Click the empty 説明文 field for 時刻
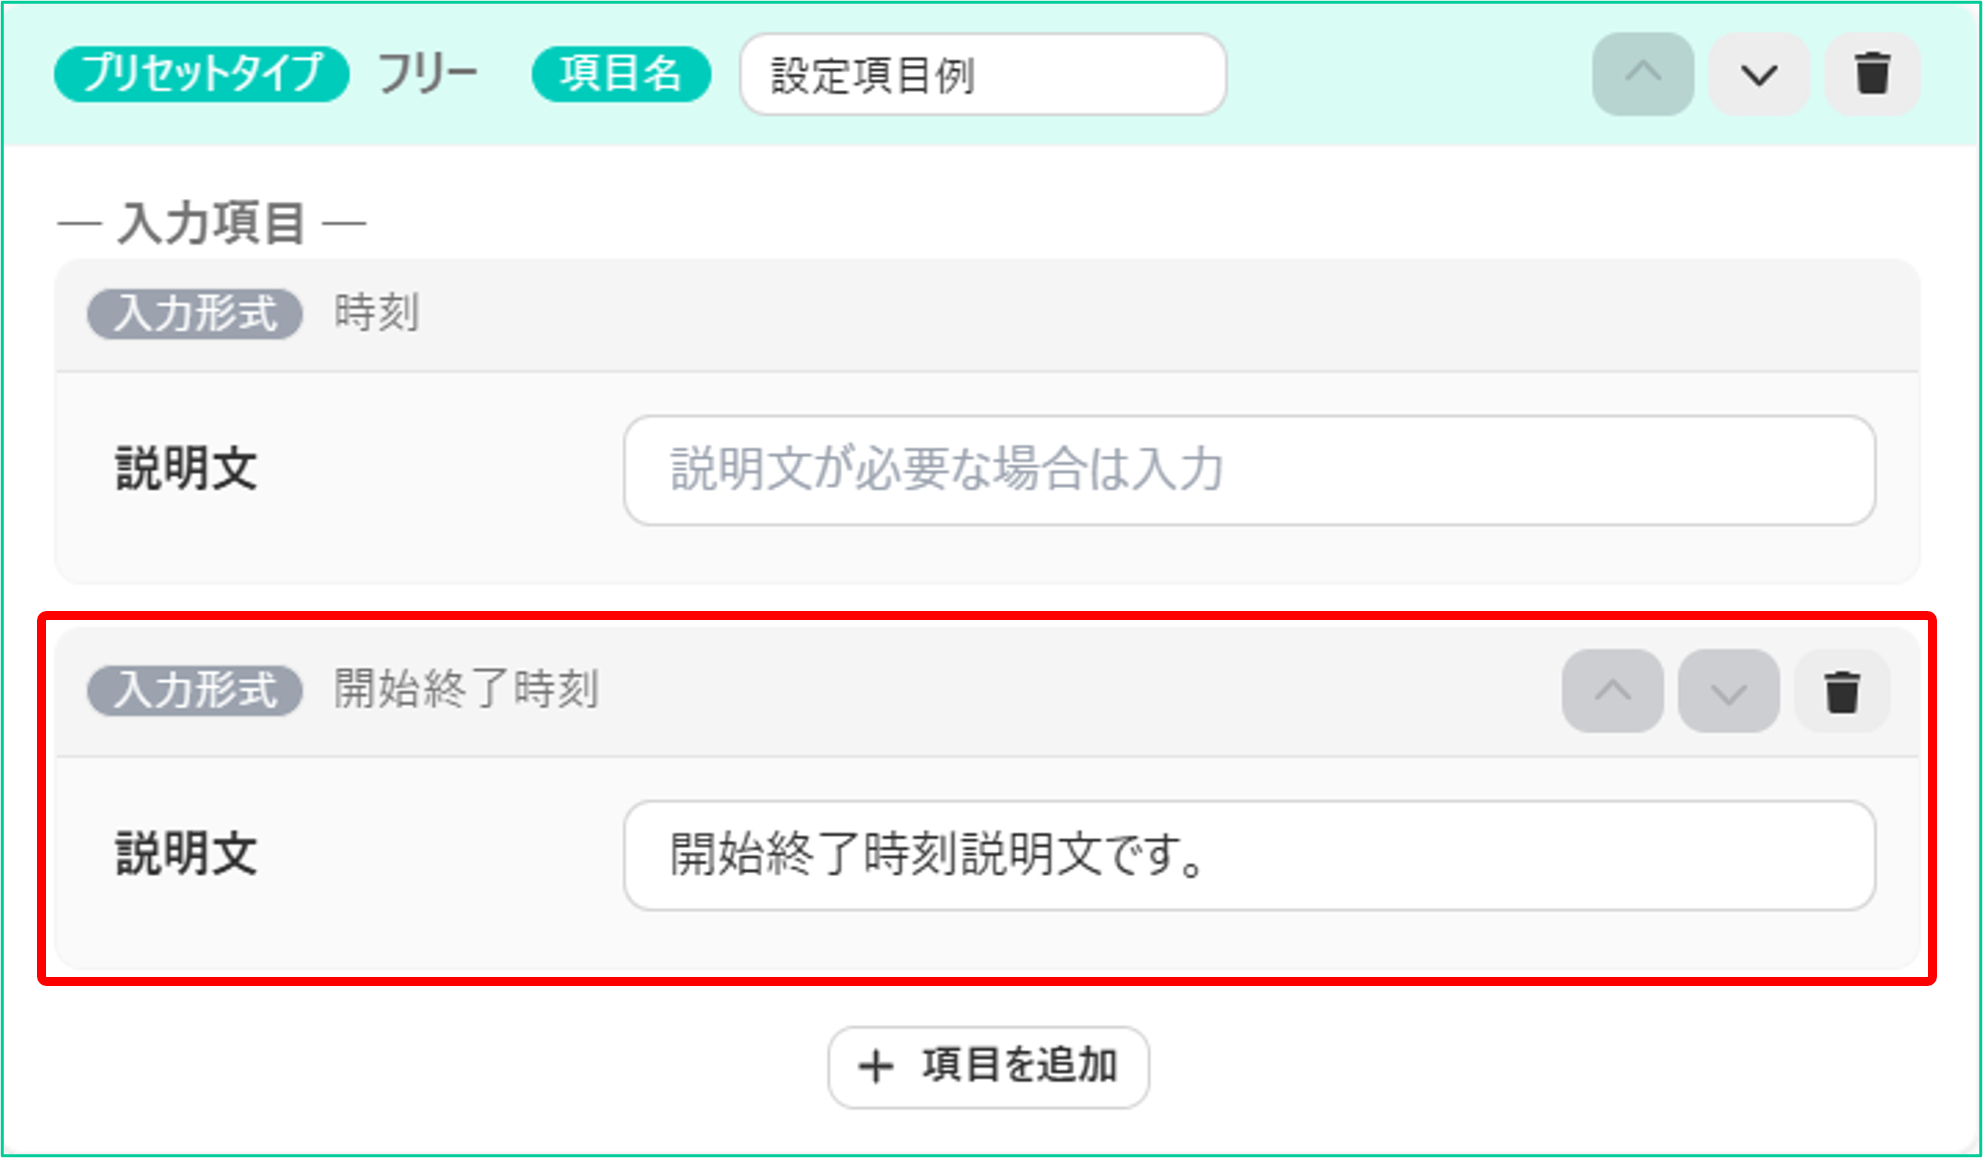 (1249, 470)
